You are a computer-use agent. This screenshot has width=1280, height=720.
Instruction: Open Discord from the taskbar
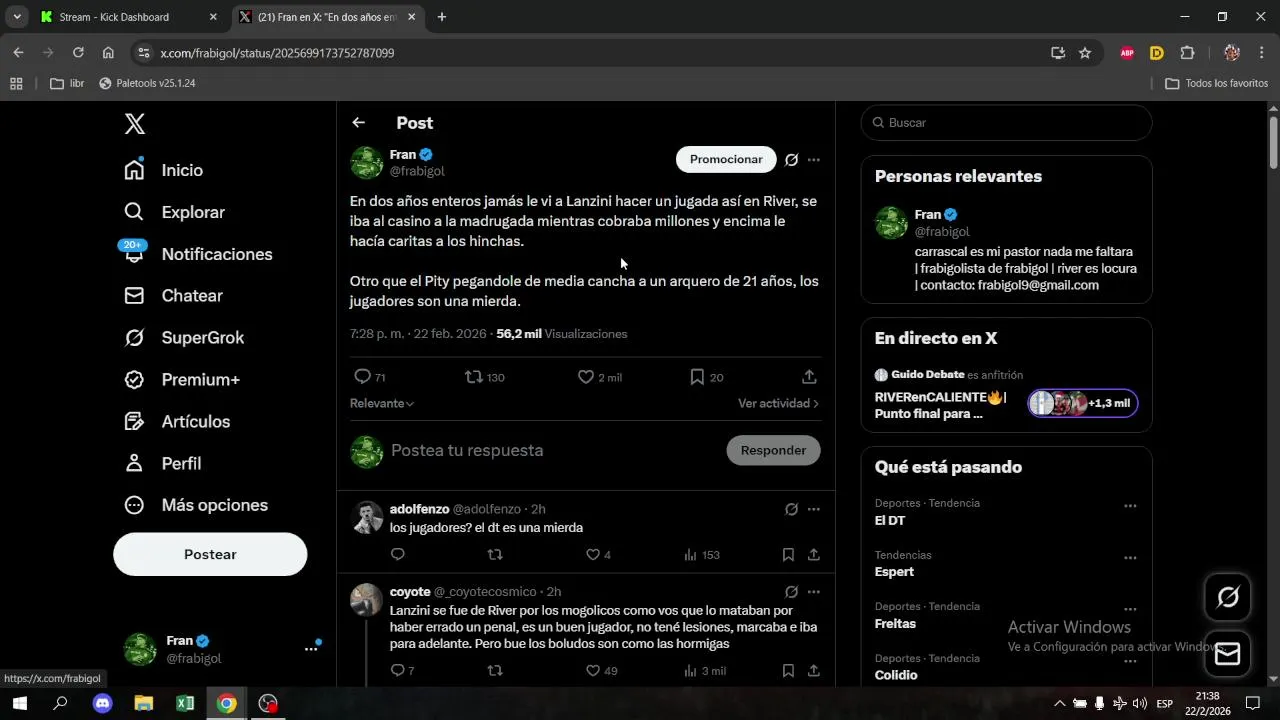102,703
